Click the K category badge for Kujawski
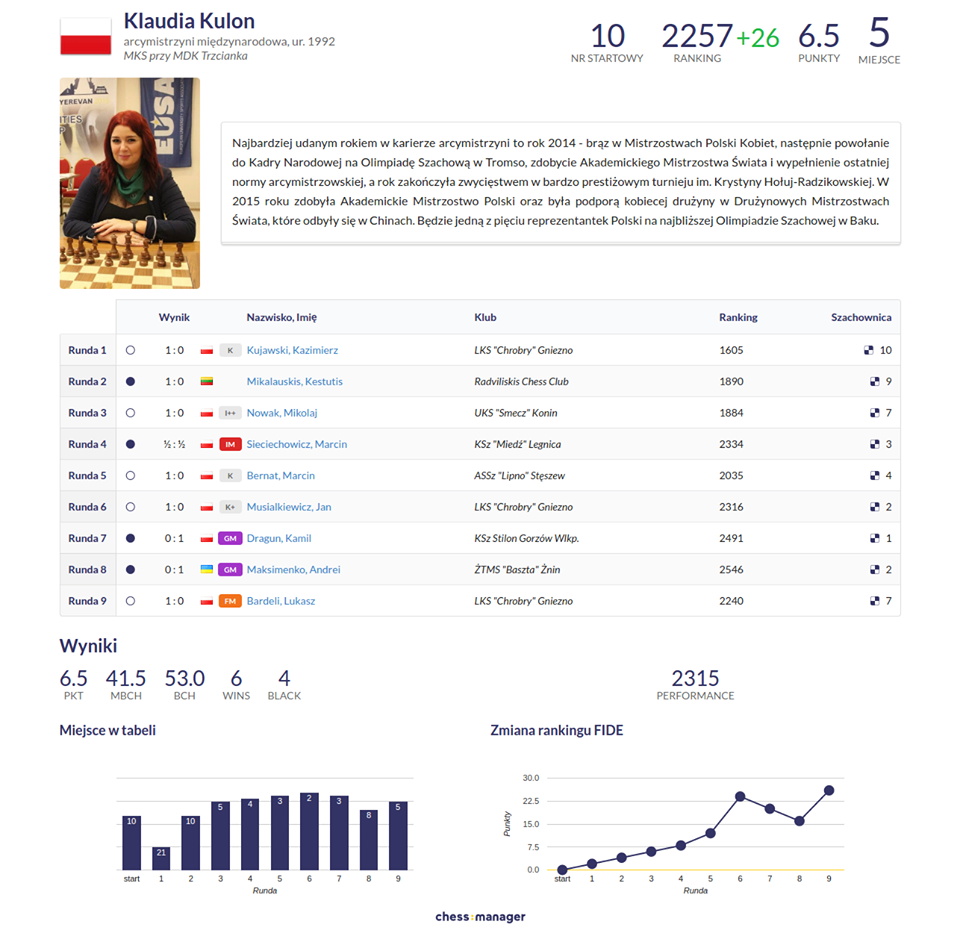Image resolution: width=960 pixels, height=939 pixels. point(230,350)
